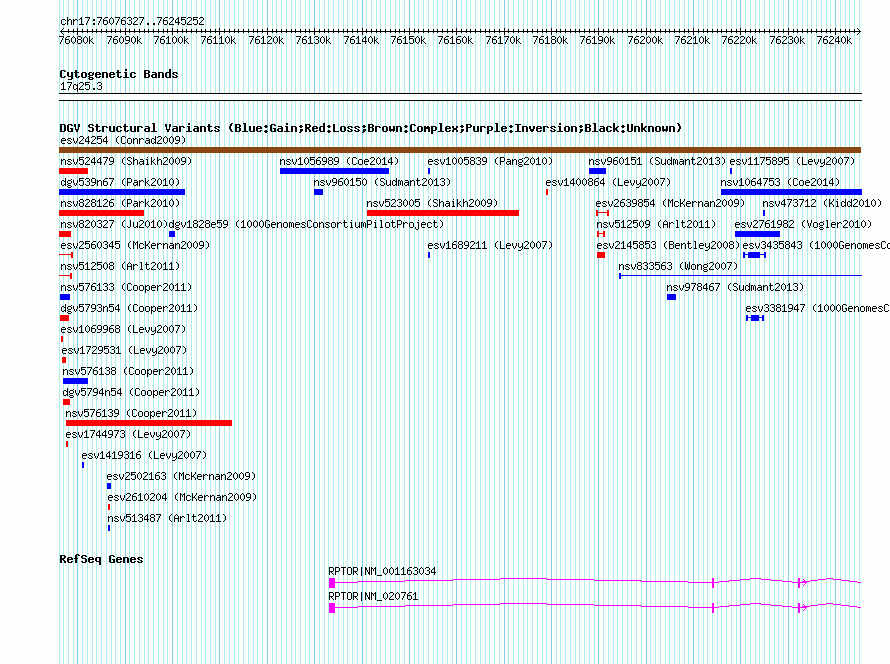The height and width of the screenshot is (664, 890).
Task: Select esv1419316 (Levy2007) label
Action: click(x=144, y=455)
